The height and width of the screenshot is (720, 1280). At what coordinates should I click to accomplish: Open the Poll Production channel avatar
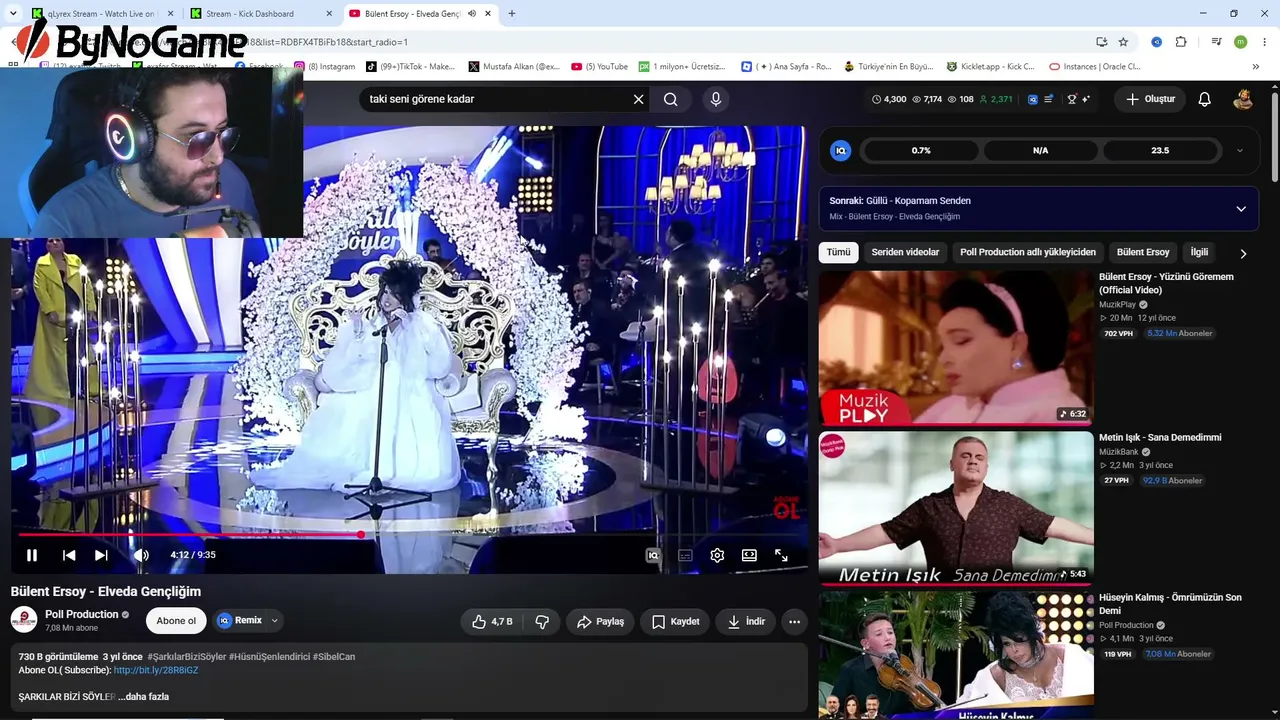pos(24,620)
